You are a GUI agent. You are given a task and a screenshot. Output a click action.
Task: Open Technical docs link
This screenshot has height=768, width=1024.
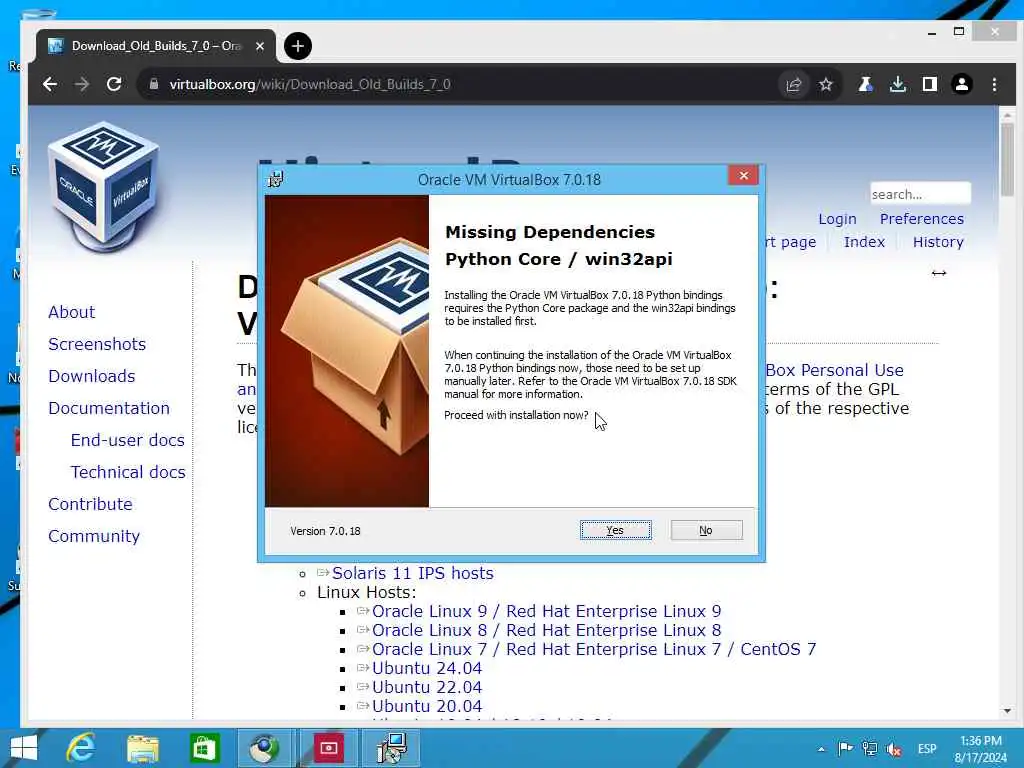(x=128, y=472)
